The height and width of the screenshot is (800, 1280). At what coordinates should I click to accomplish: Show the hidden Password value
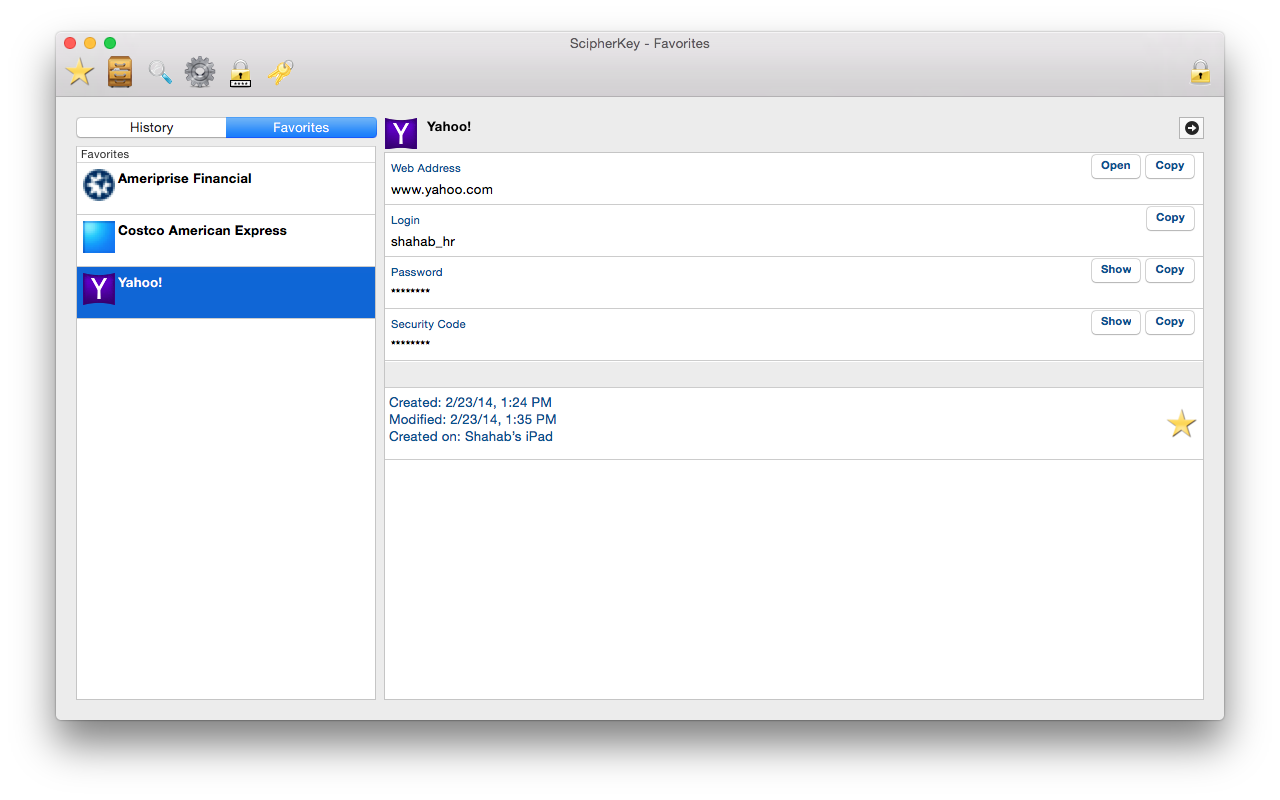tap(1115, 270)
